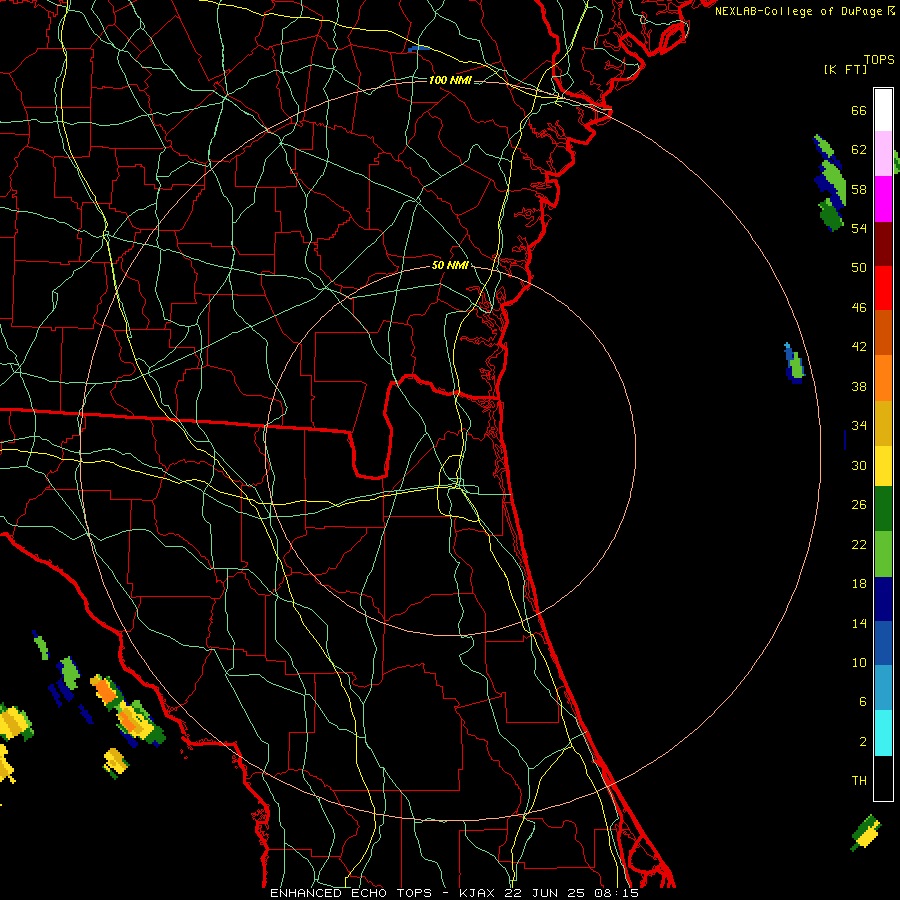This screenshot has width=900, height=900.
Task: Click the "[K FT]" legend unit label
Action: point(845,70)
